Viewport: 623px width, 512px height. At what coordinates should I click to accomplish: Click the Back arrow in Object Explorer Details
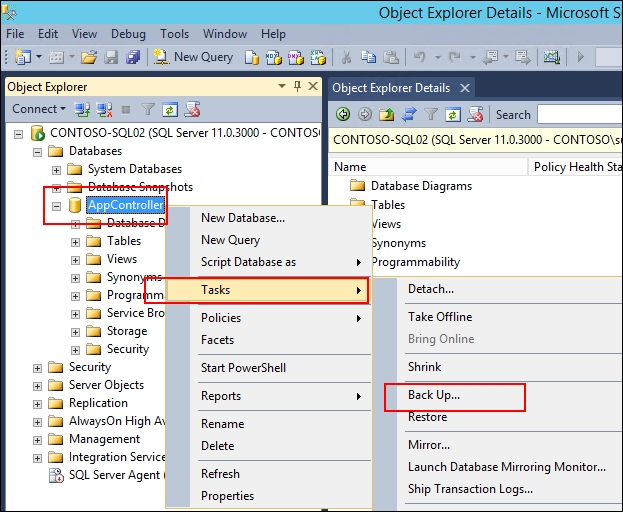pos(343,115)
